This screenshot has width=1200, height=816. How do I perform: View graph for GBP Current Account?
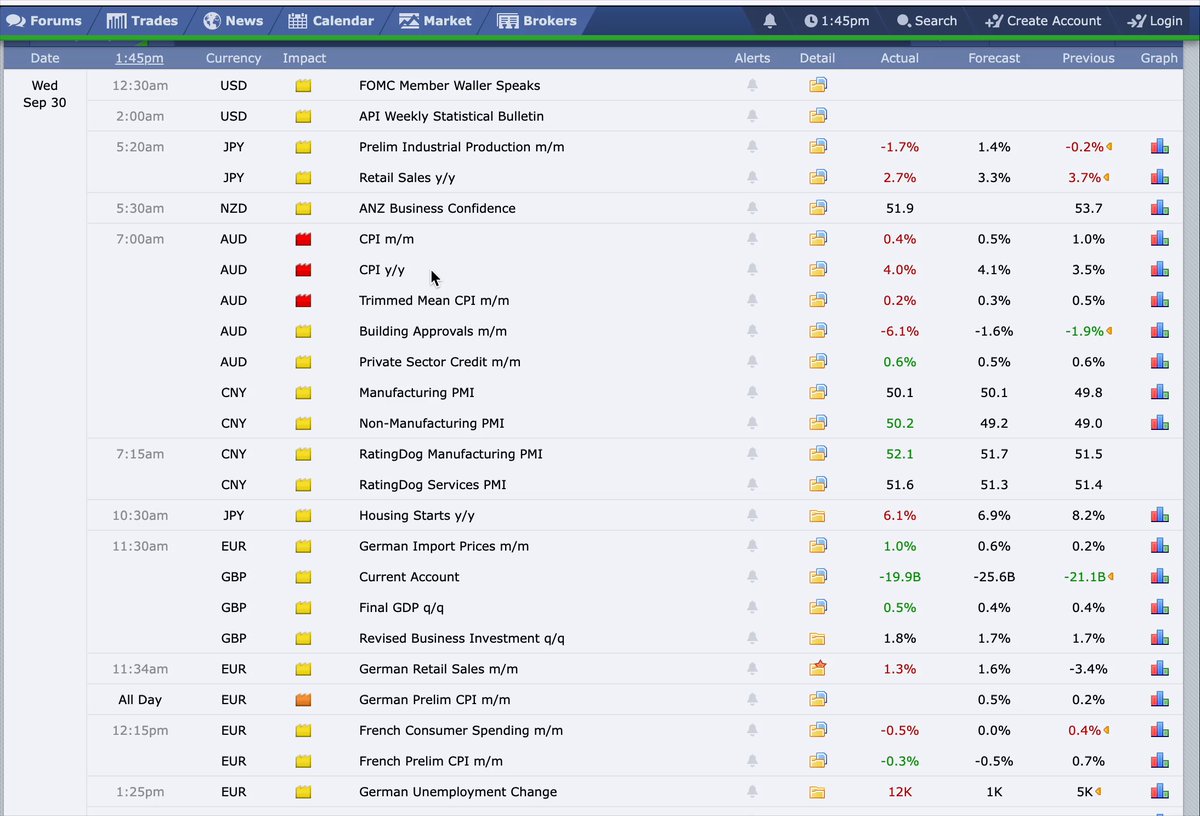click(1159, 577)
